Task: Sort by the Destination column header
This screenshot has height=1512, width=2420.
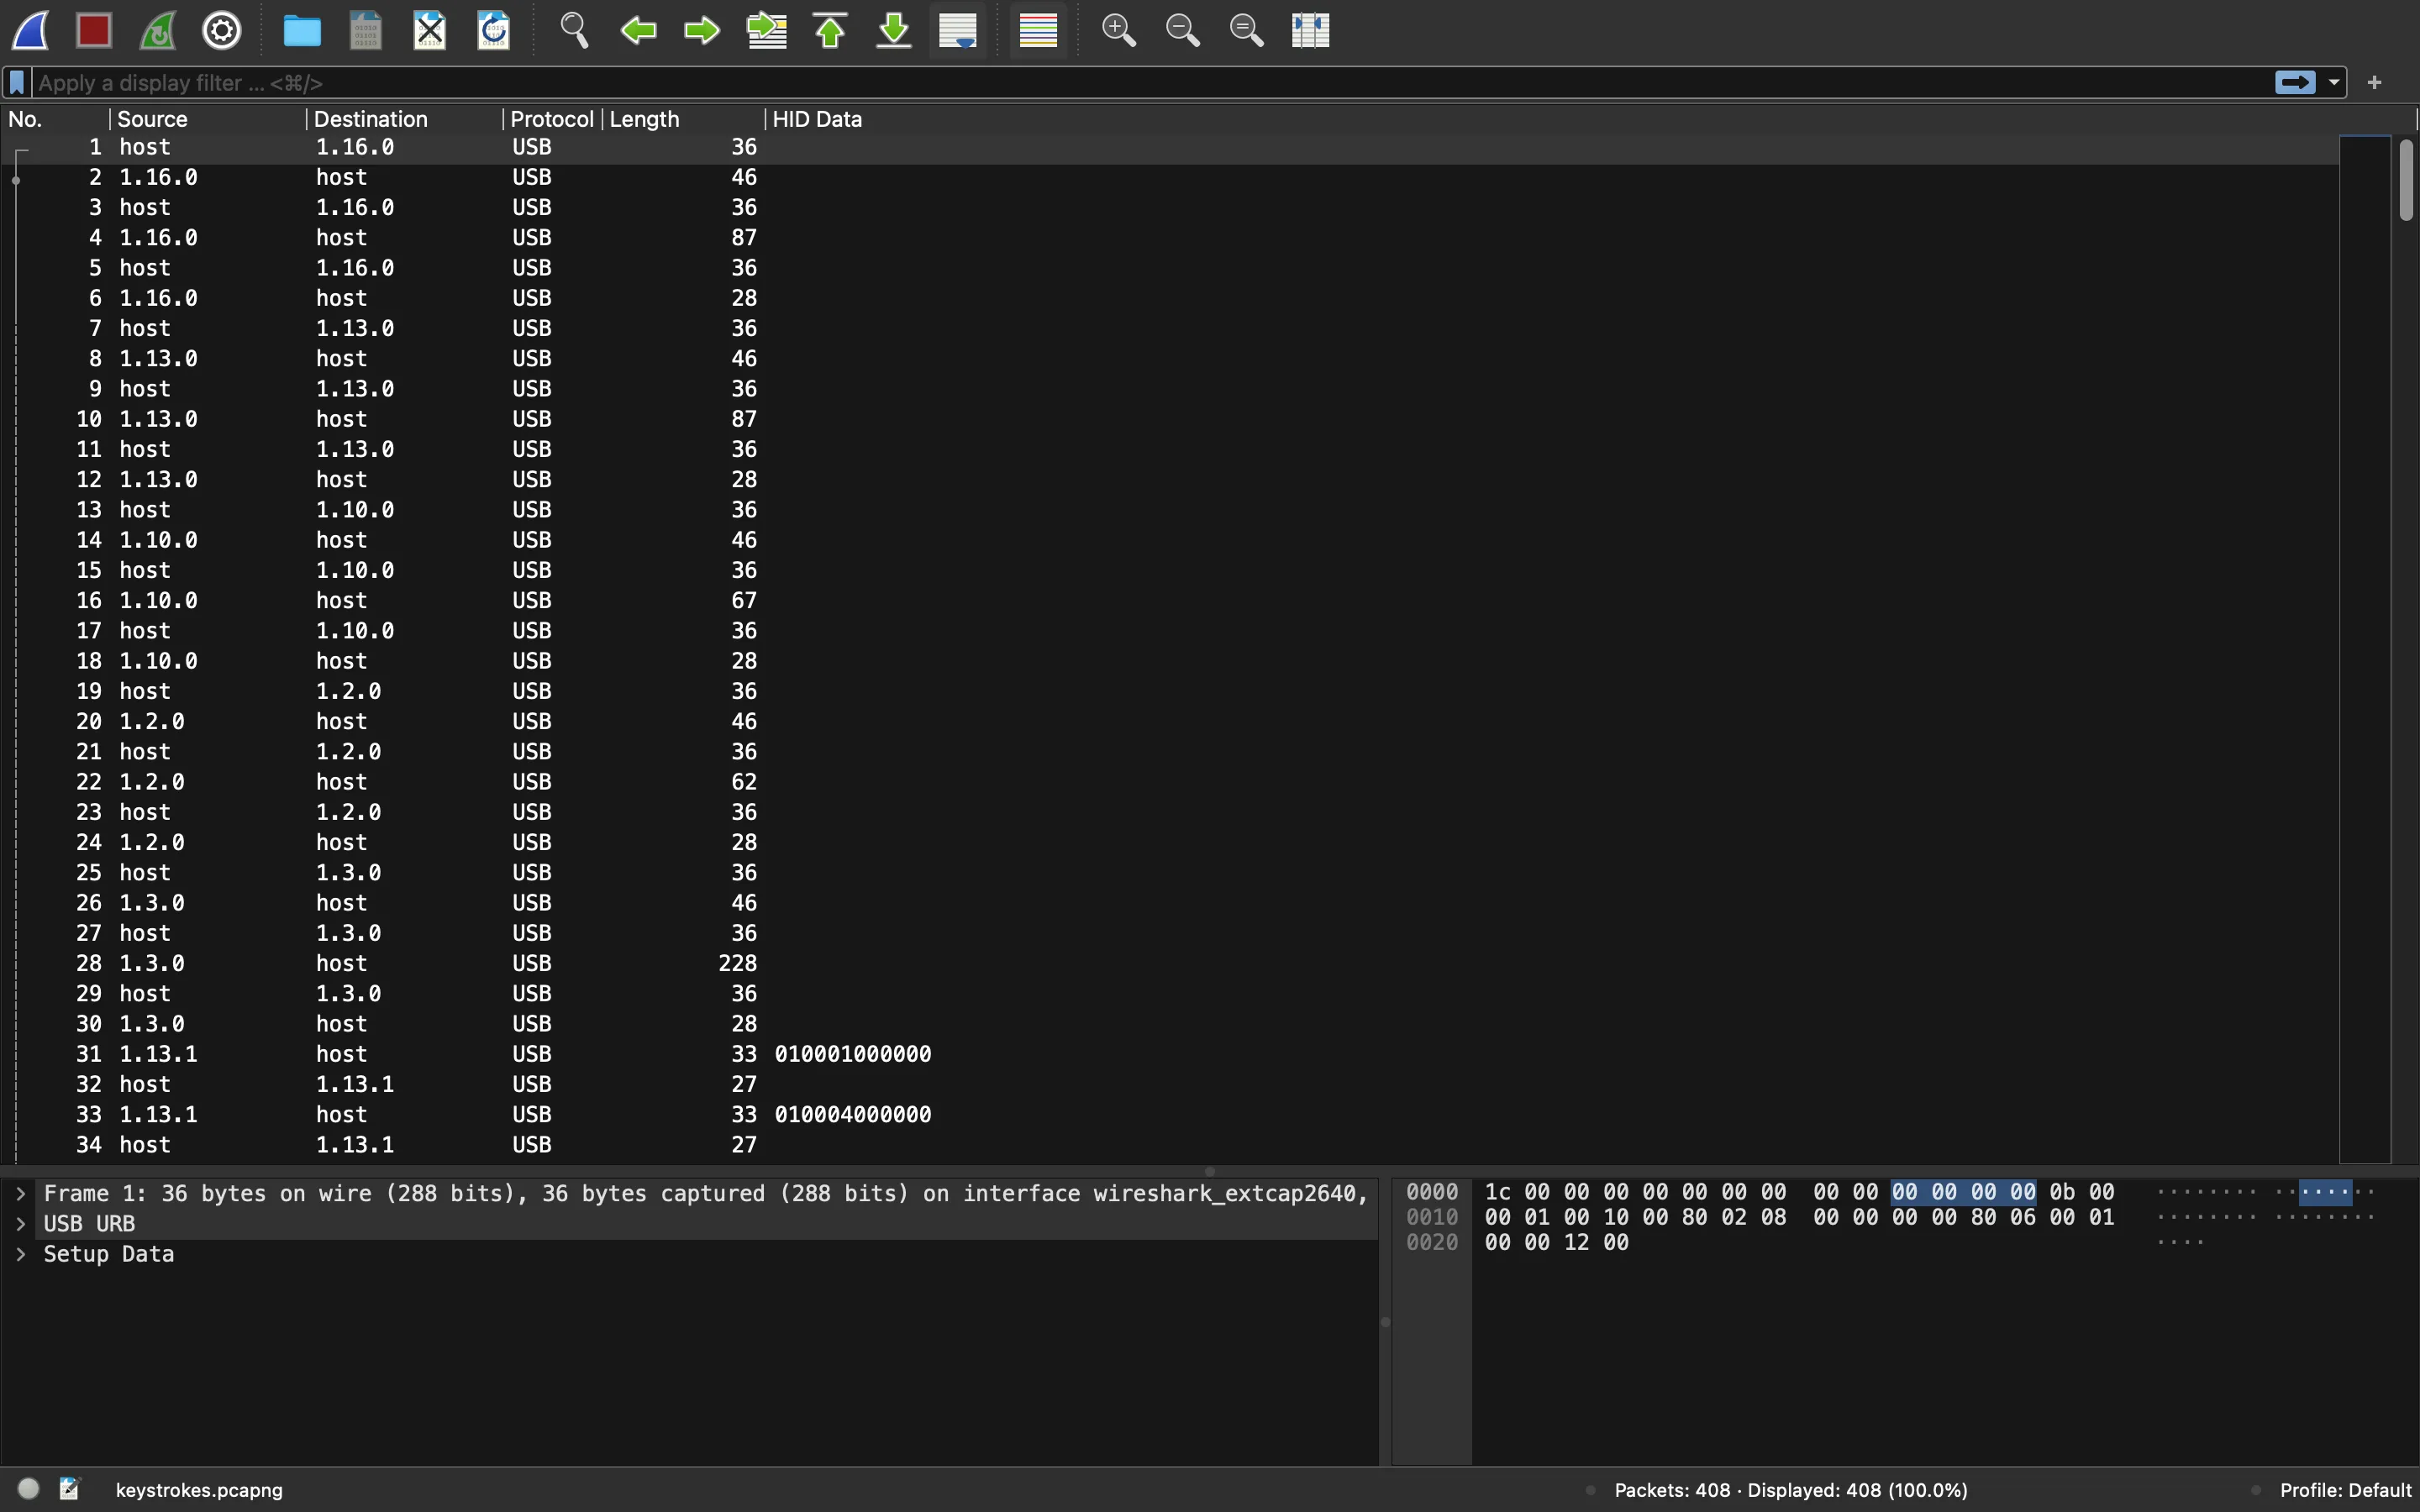Action: coord(404,119)
